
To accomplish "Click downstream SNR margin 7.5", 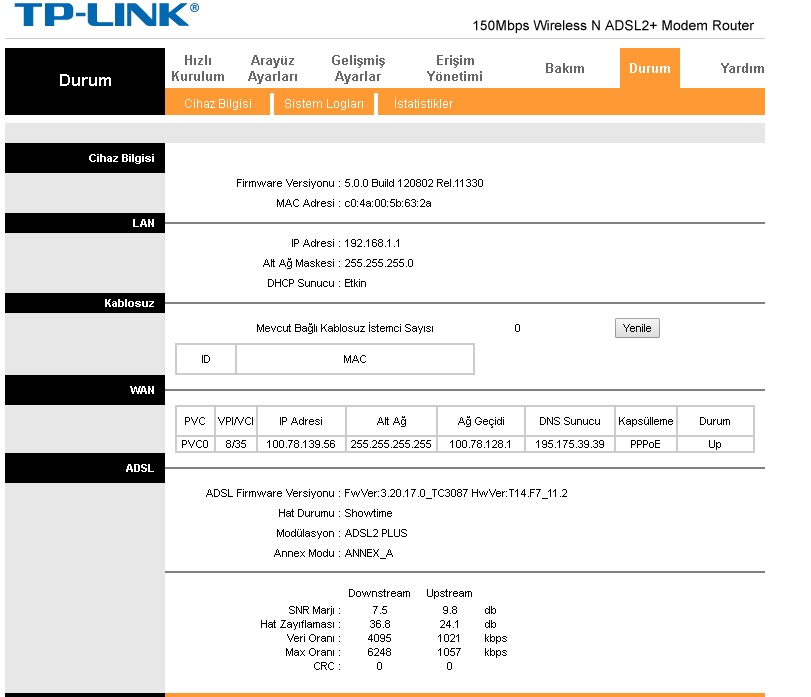I will pos(380,610).
